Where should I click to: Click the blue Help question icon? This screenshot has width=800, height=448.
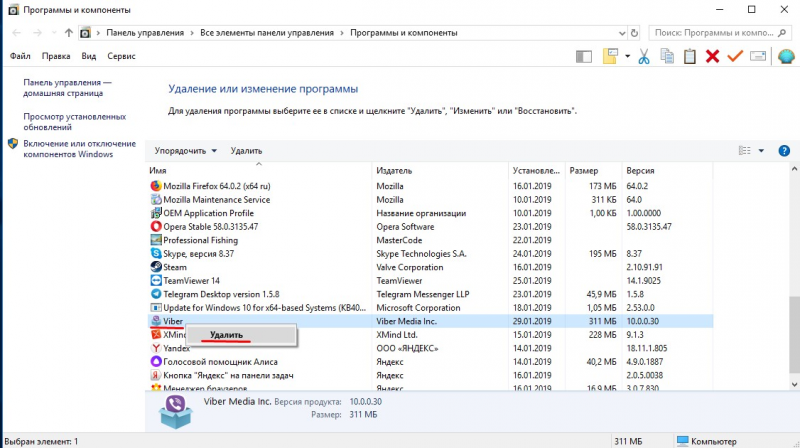(x=784, y=151)
